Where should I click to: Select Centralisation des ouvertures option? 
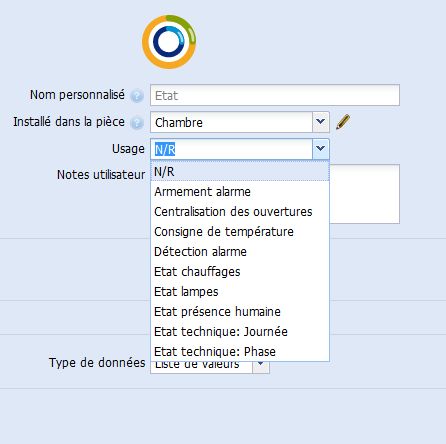pyautogui.click(x=240, y=212)
